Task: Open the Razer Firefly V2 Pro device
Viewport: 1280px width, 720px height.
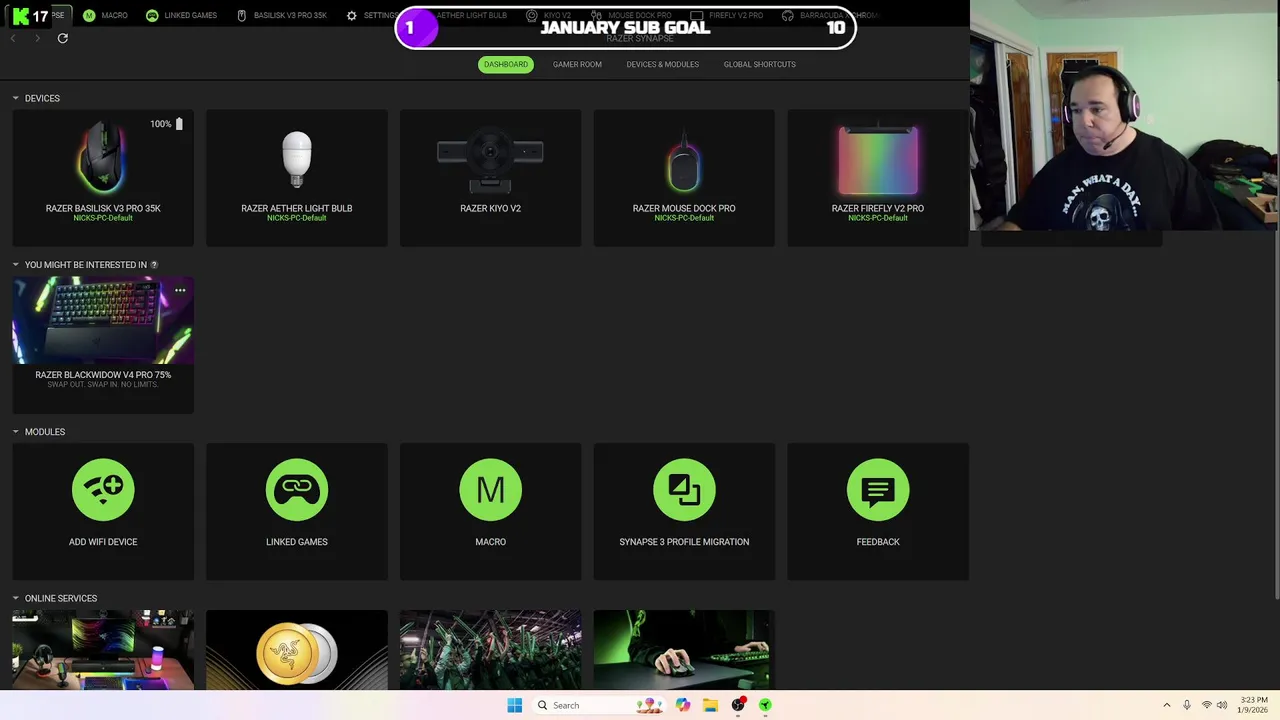Action: [878, 177]
